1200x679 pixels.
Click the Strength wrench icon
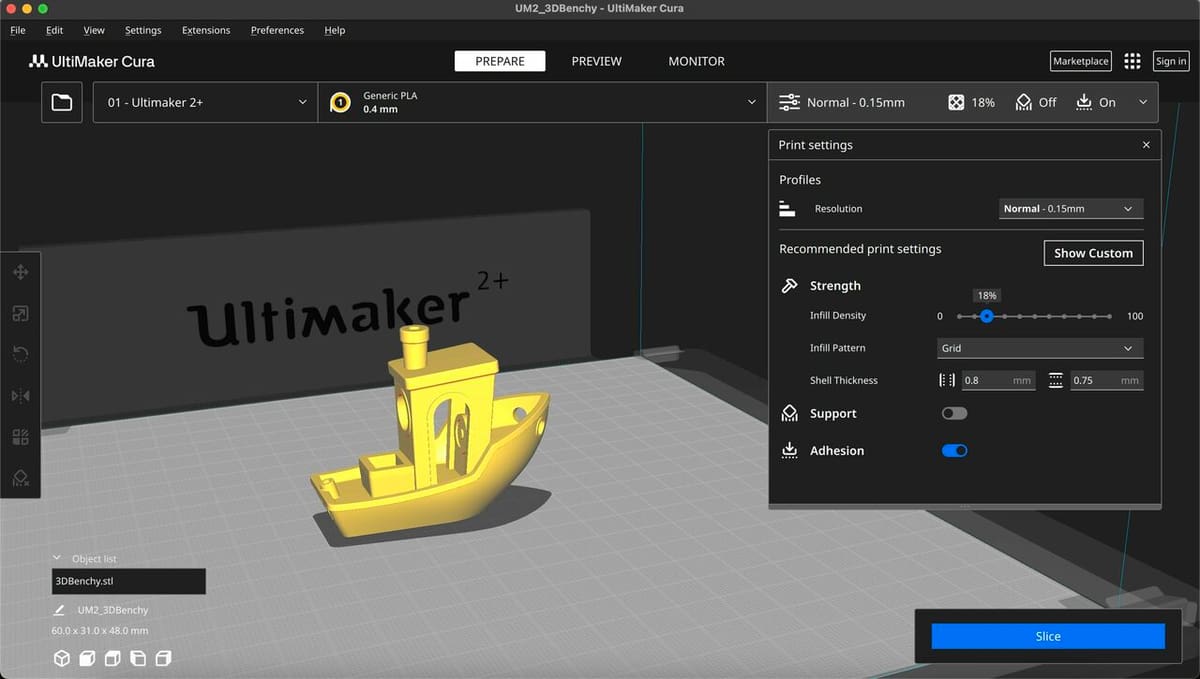click(789, 286)
